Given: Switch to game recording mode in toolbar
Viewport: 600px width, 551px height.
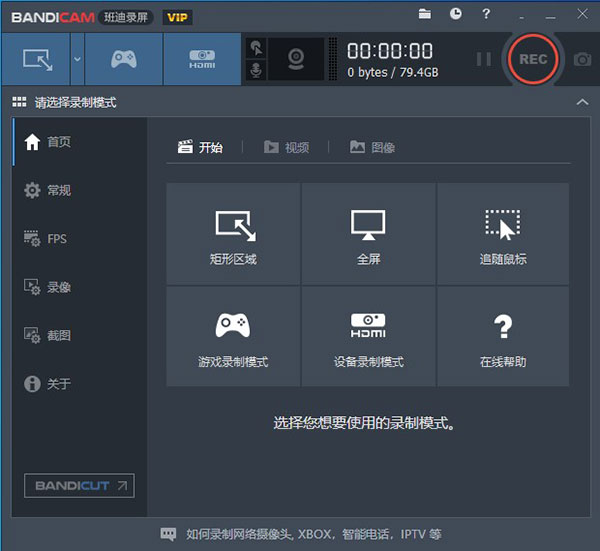Looking at the screenshot, I should click(x=124, y=59).
